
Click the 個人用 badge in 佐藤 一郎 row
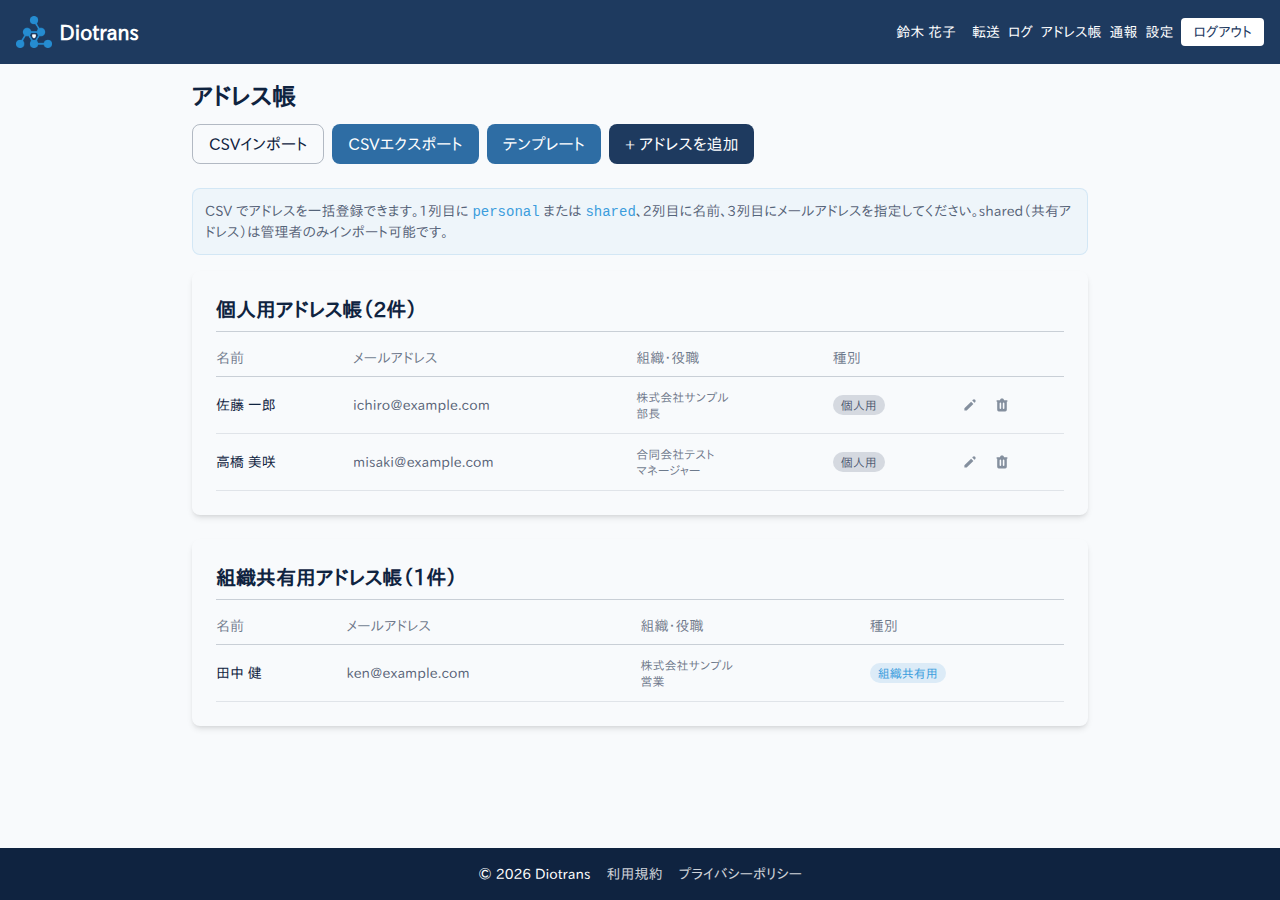[x=859, y=405]
